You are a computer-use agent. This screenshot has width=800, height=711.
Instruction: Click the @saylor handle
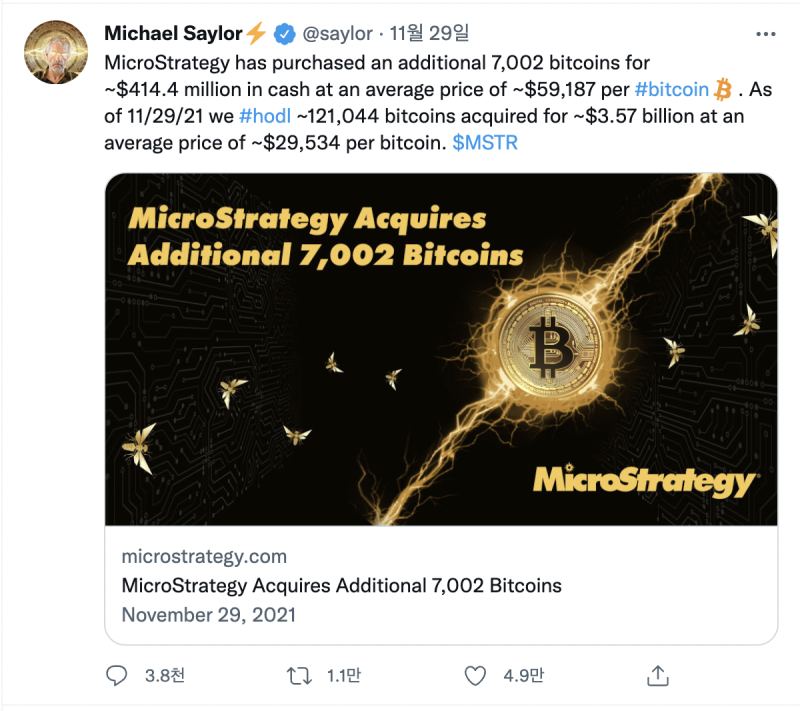pos(337,34)
